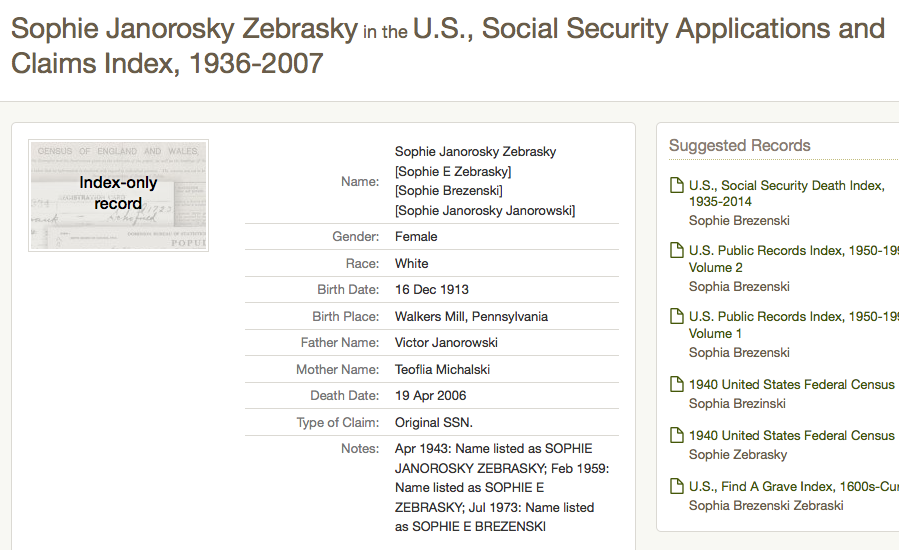The height and width of the screenshot is (550, 899).
Task: Click father name Victor Janorowski
Action: [x=446, y=343]
